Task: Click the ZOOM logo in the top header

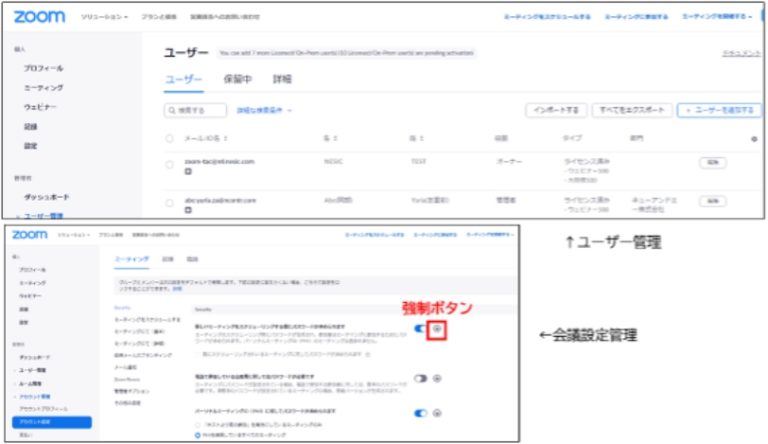Action: [x=41, y=17]
